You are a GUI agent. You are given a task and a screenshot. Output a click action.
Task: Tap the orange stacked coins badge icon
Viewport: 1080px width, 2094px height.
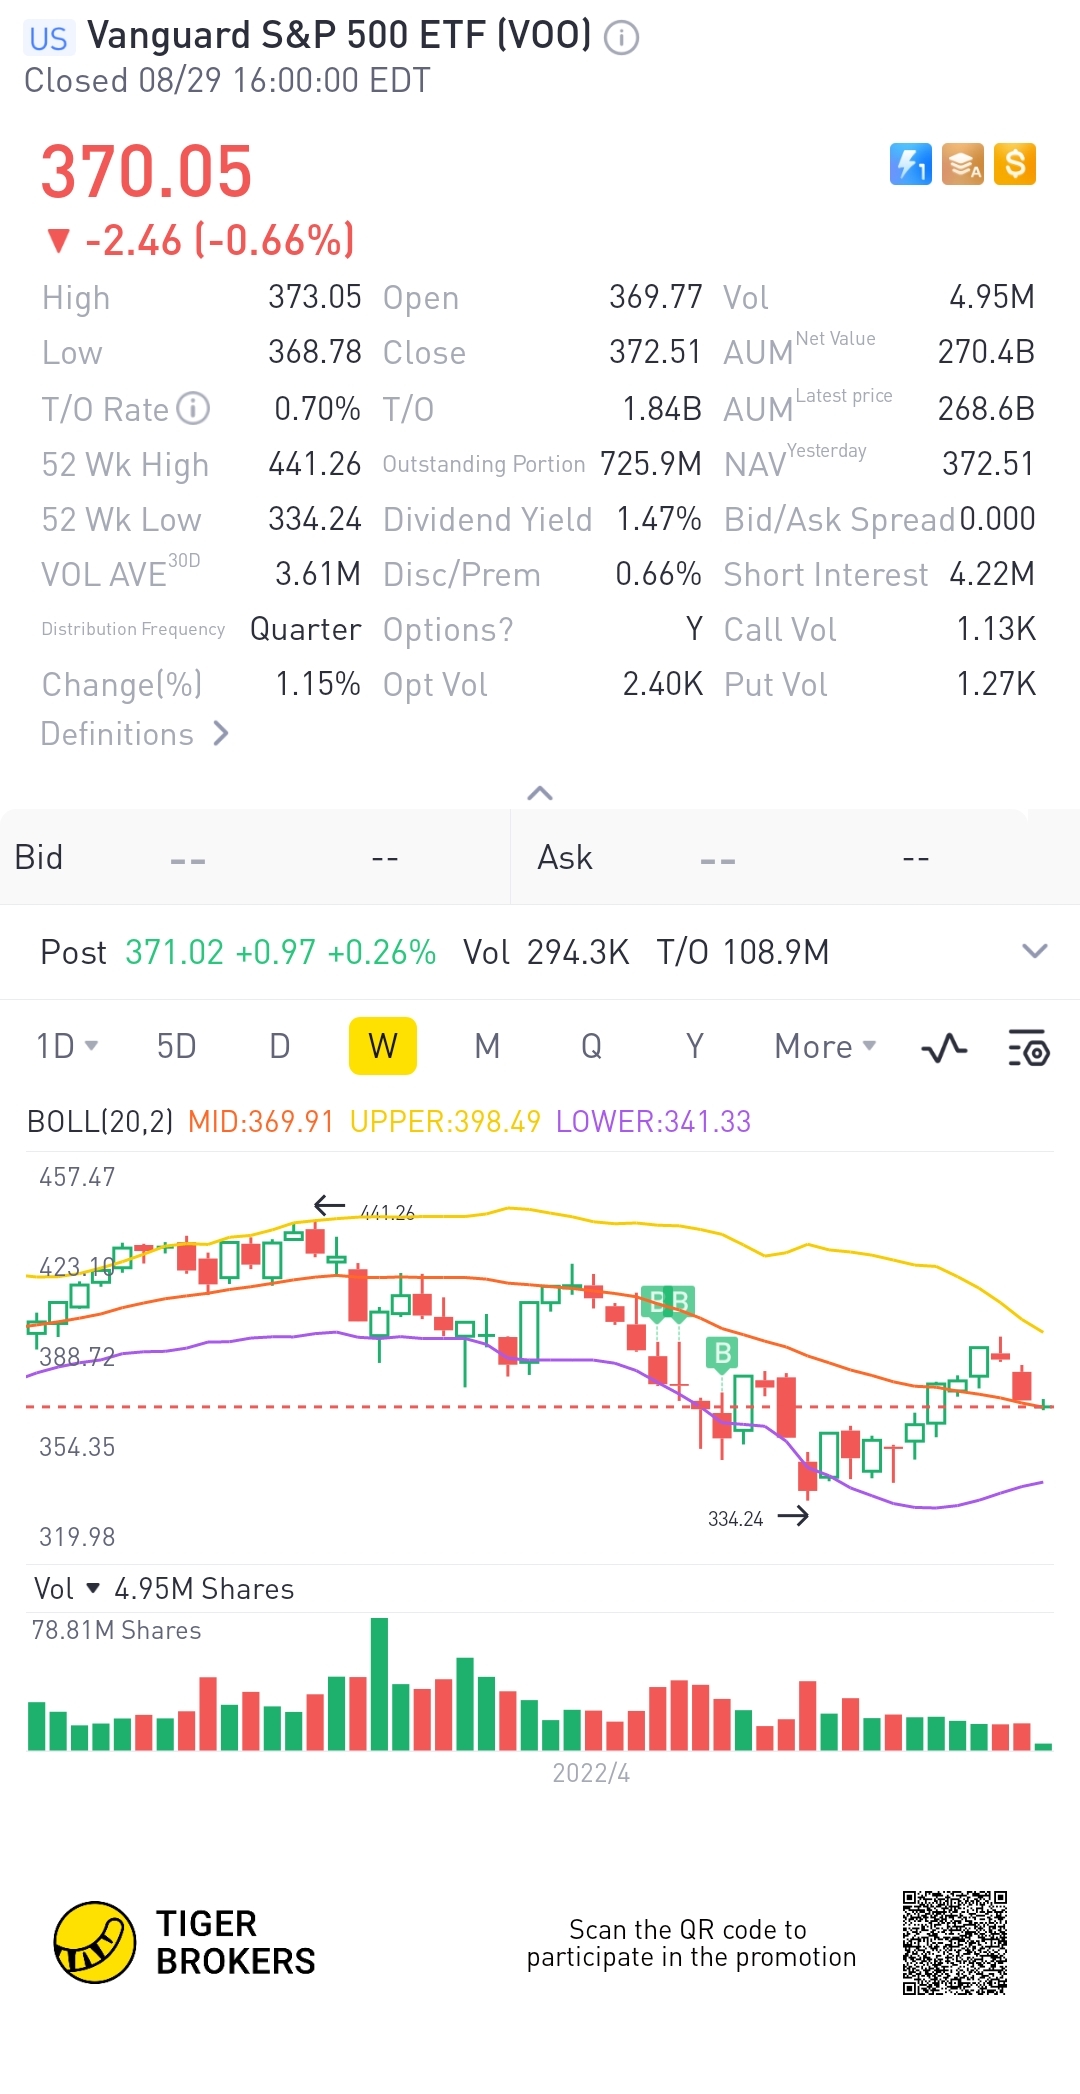point(963,164)
